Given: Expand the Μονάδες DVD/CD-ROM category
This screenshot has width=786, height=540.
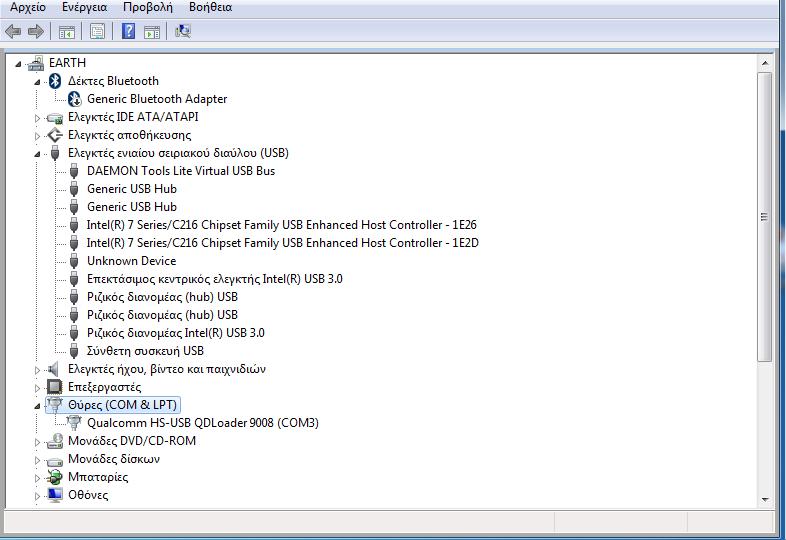Looking at the screenshot, I should point(38,441).
